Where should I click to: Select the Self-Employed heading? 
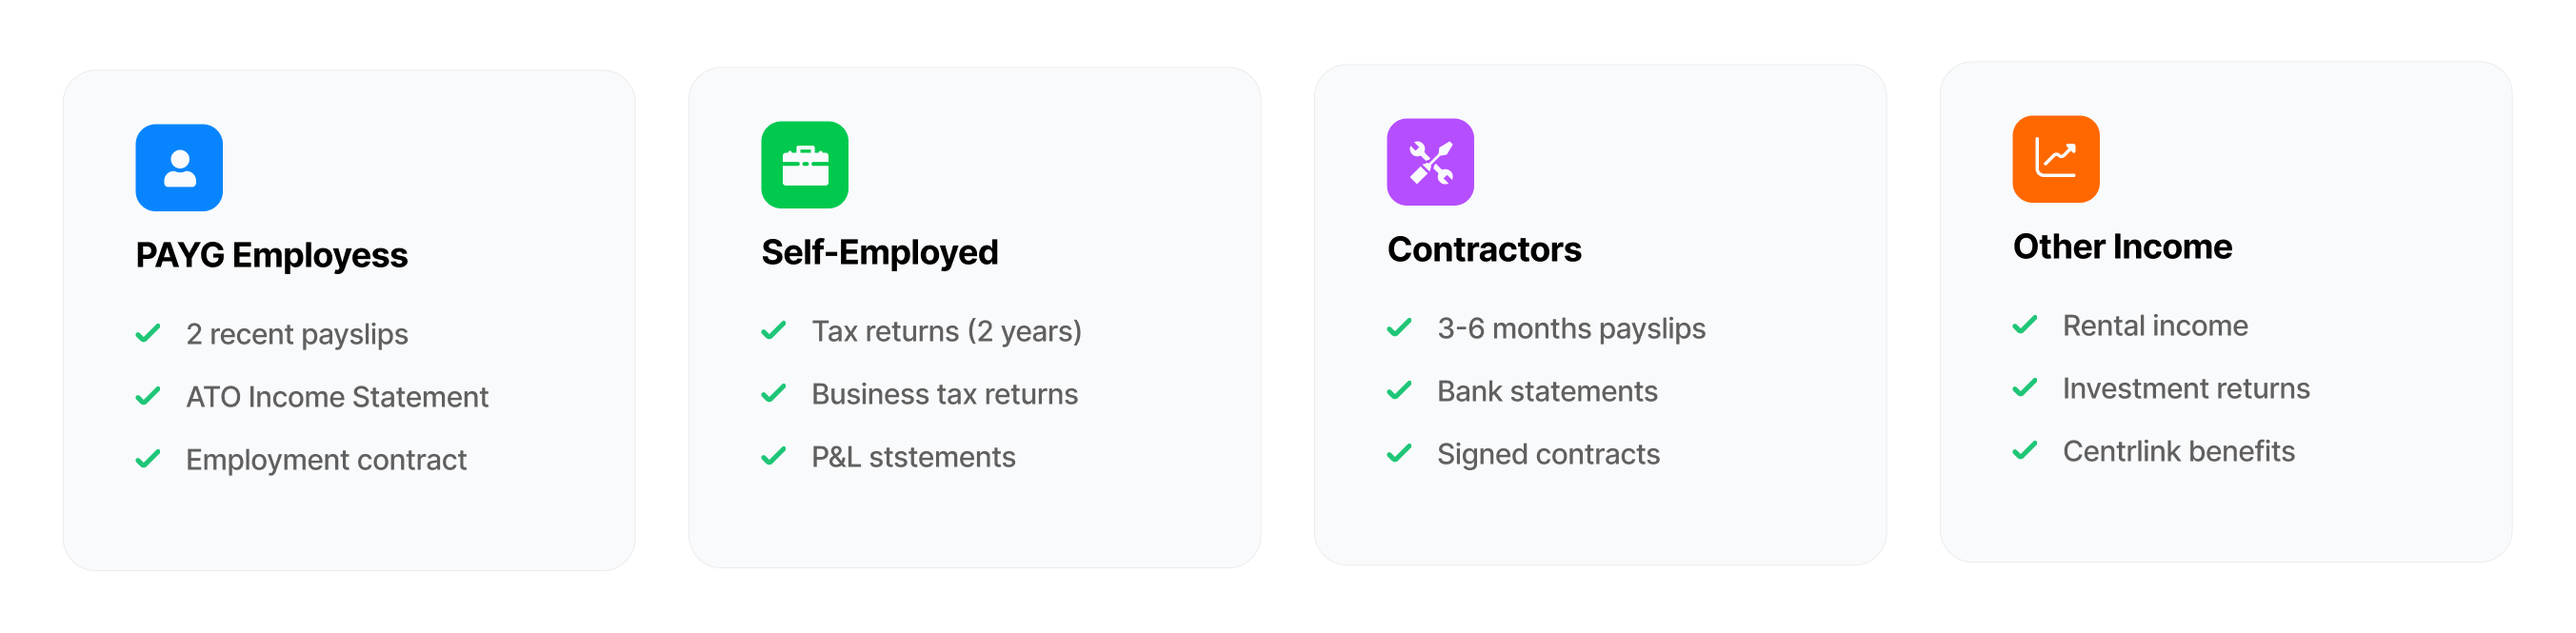click(880, 253)
